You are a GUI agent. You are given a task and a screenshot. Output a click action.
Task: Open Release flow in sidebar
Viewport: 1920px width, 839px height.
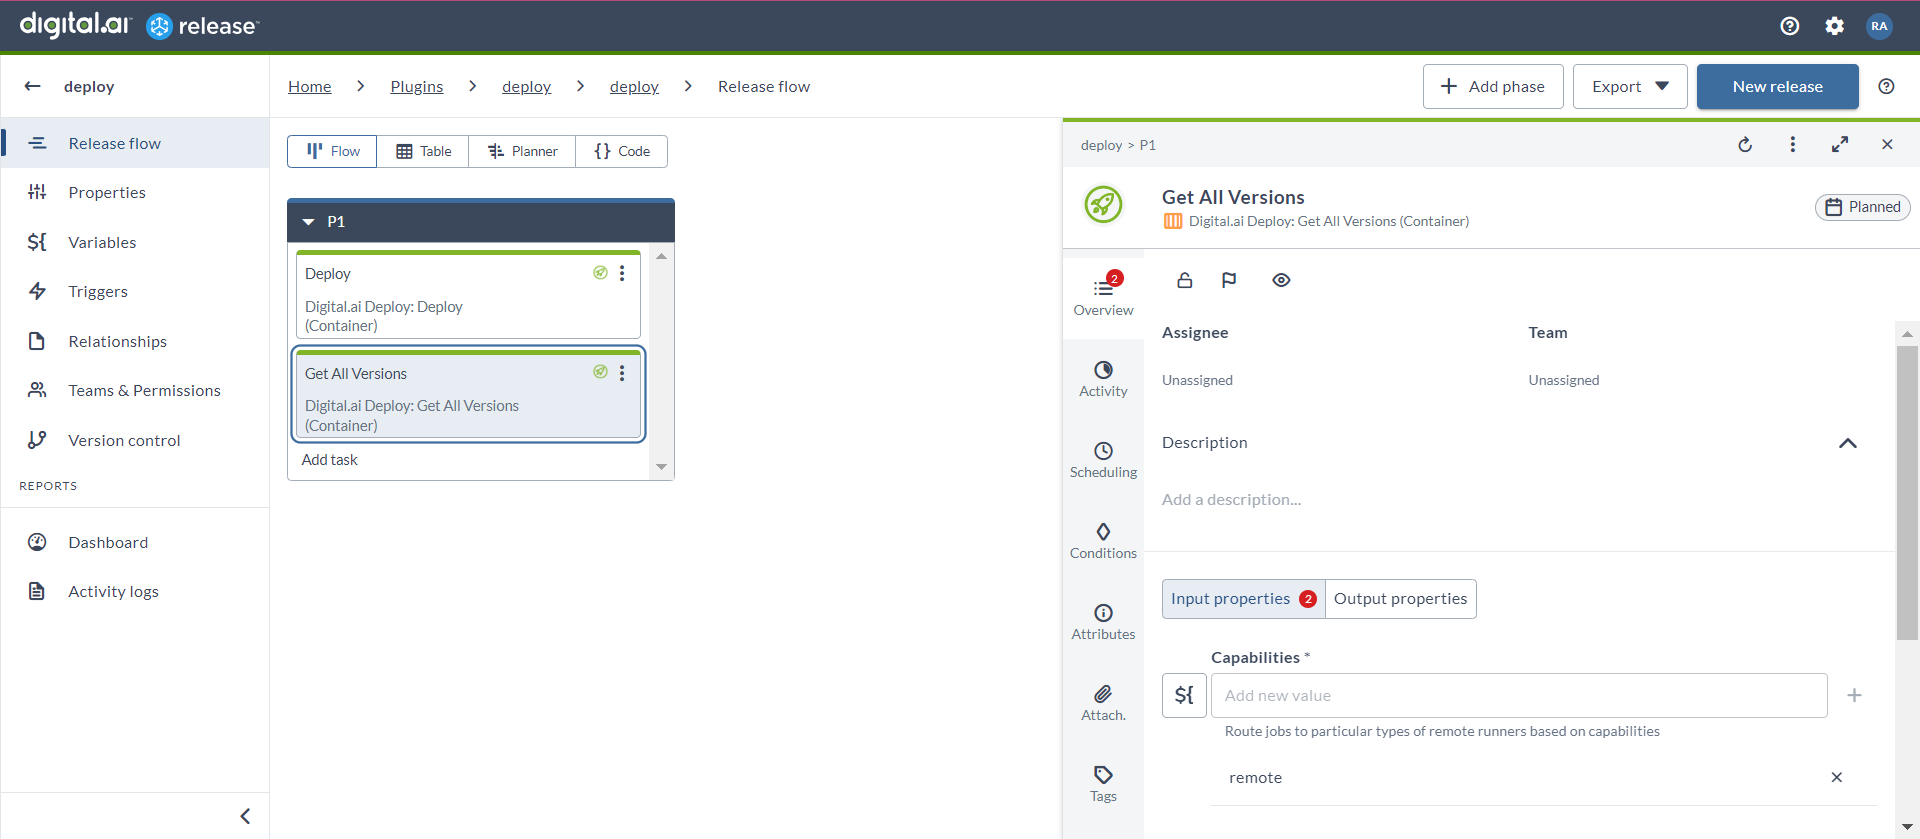(135, 143)
